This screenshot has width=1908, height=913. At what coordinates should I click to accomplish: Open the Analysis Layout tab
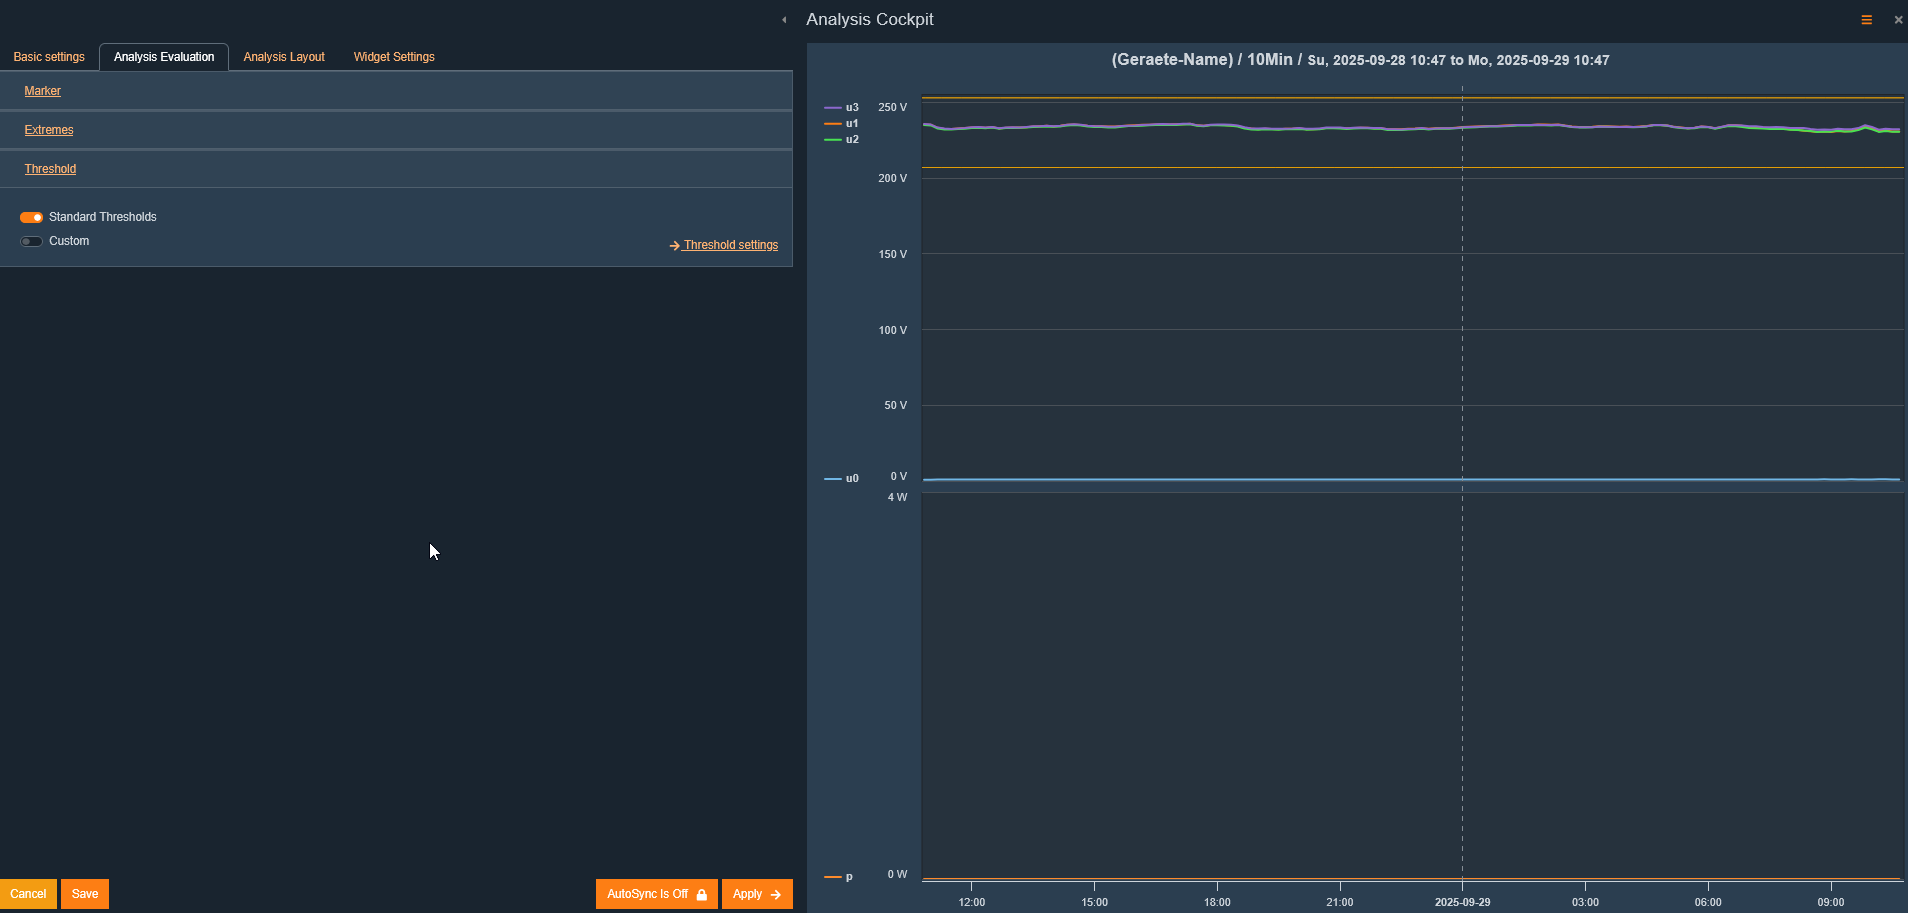click(x=284, y=57)
